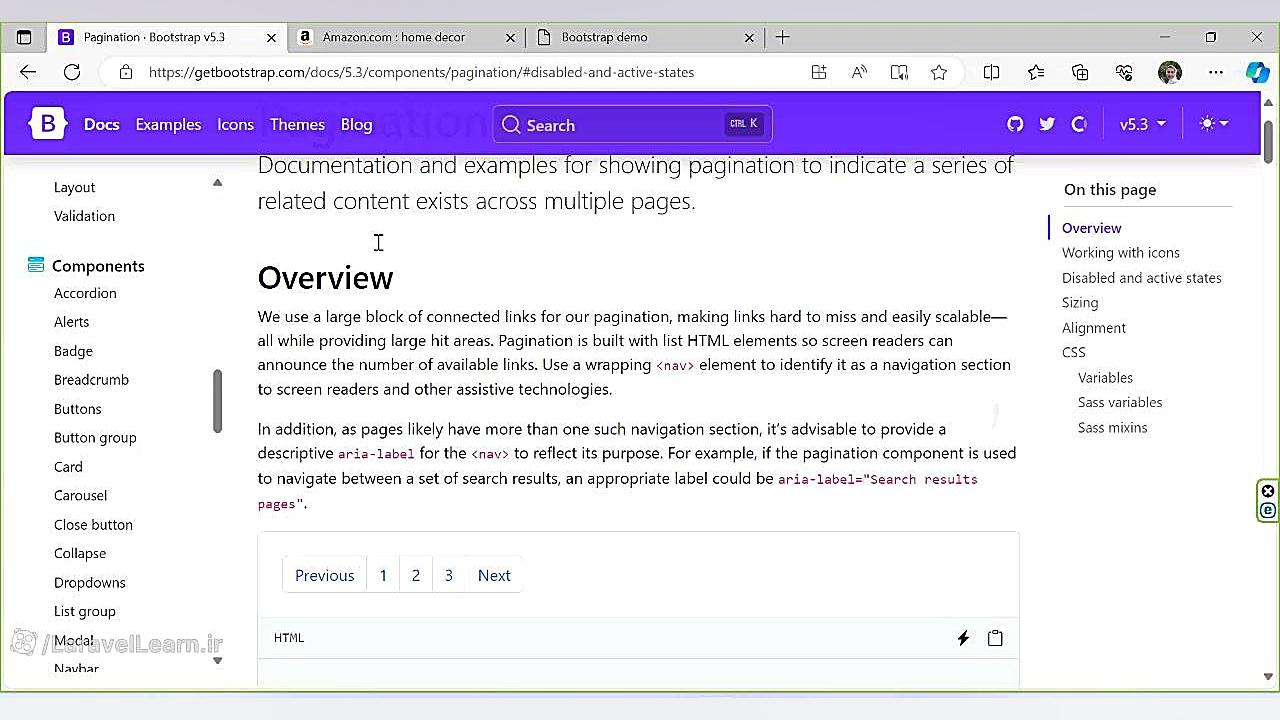Open Collections toolbar icon
This screenshot has height=720, width=1280.
[x=1080, y=72]
